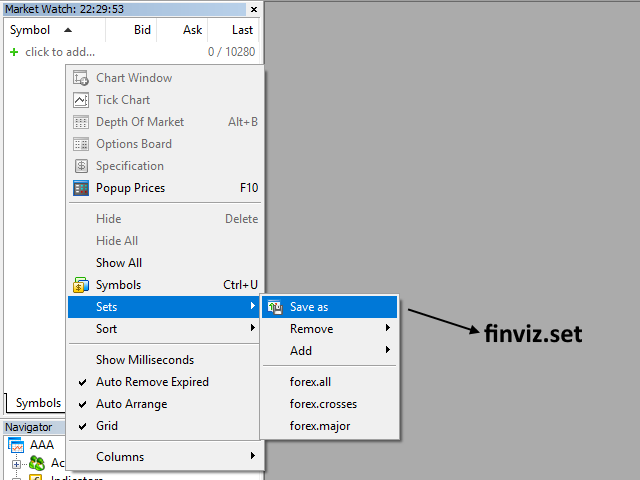Image resolution: width=640 pixels, height=480 pixels.
Task: Sort by the Symbol column header
Action: (30, 30)
